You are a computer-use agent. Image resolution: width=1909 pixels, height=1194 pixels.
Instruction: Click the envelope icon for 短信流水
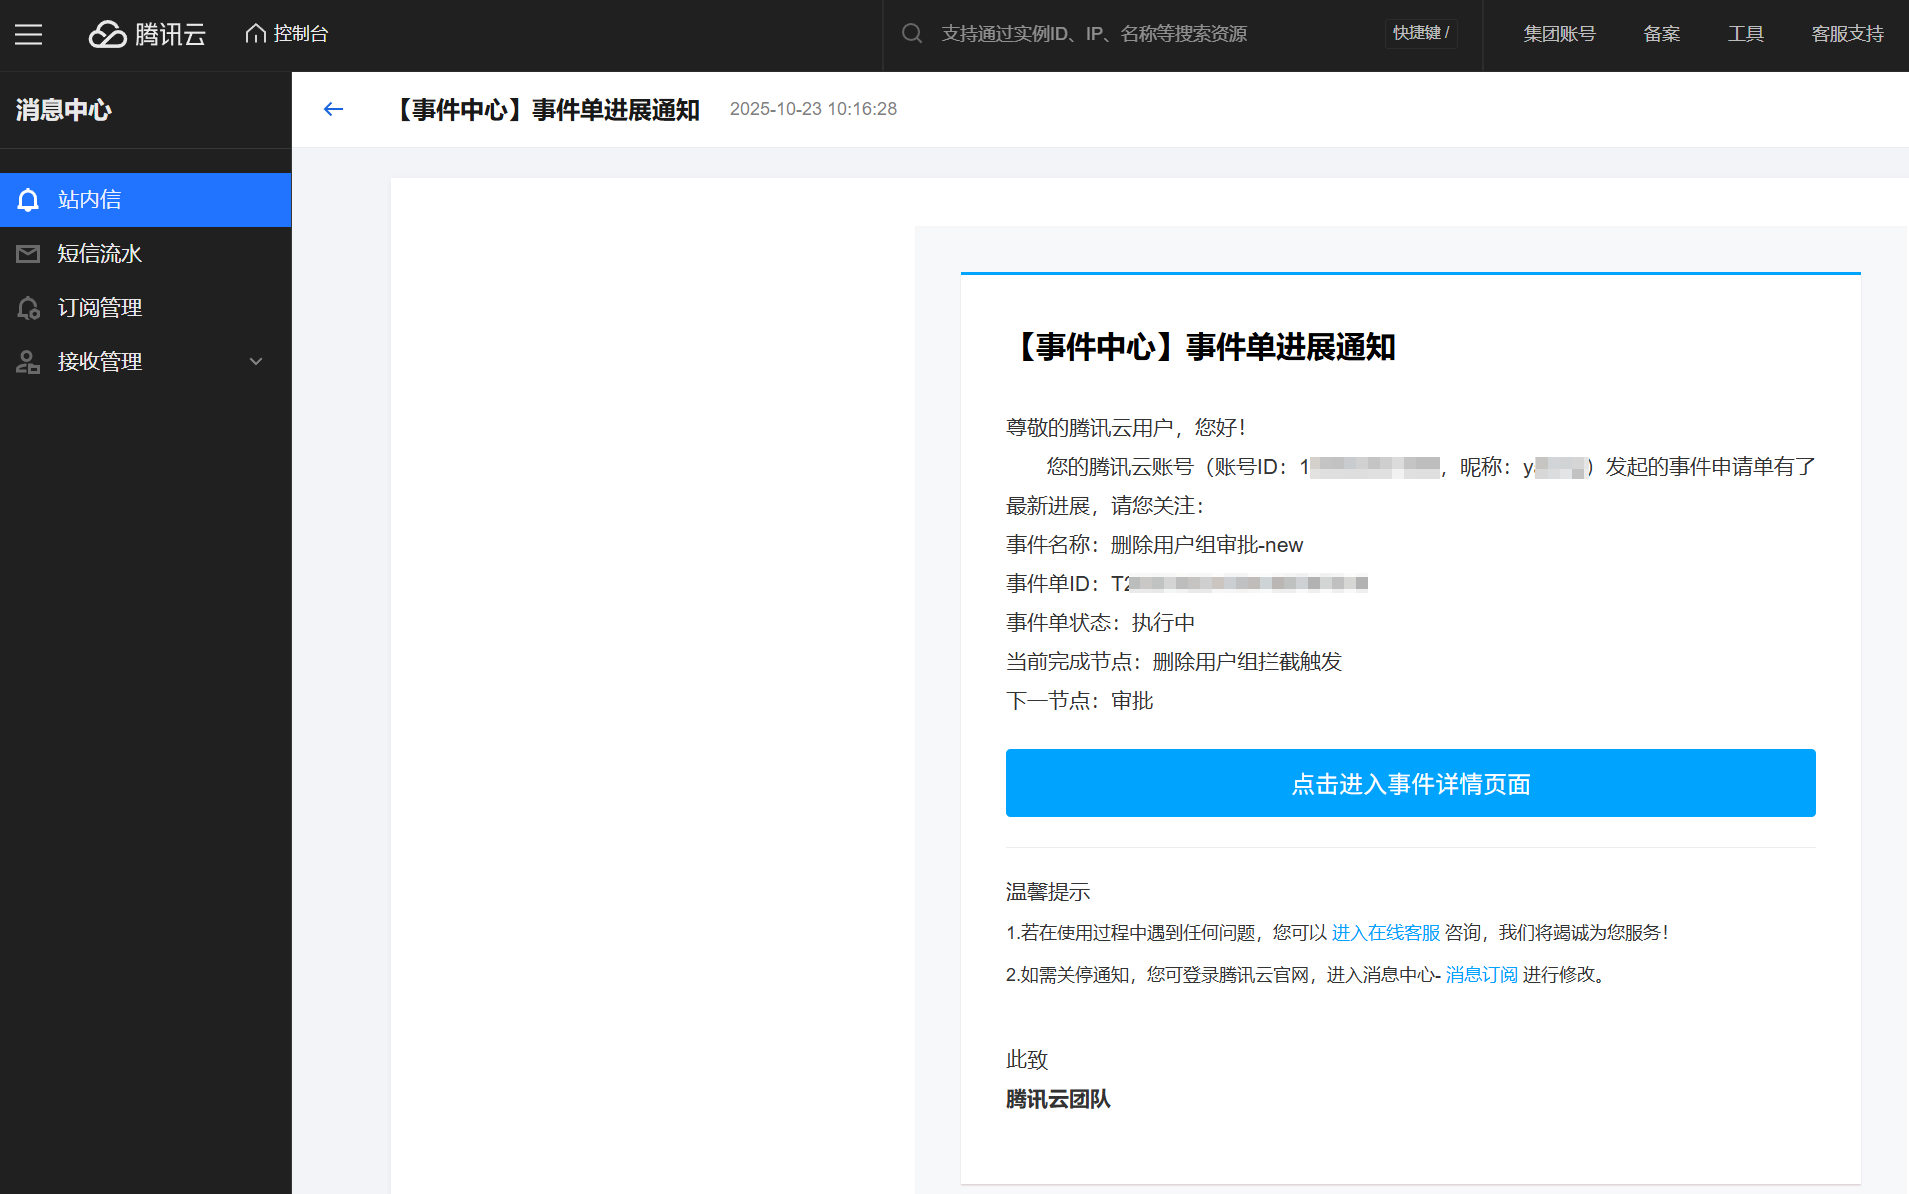click(28, 254)
